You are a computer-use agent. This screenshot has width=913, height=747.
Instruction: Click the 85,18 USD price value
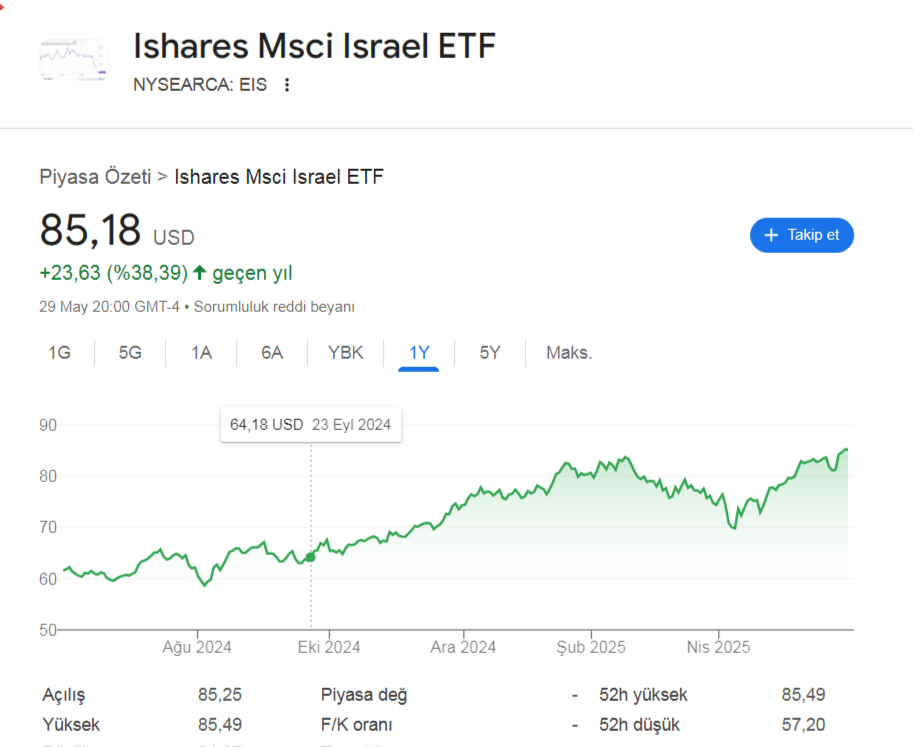pyautogui.click(x=116, y=231)
